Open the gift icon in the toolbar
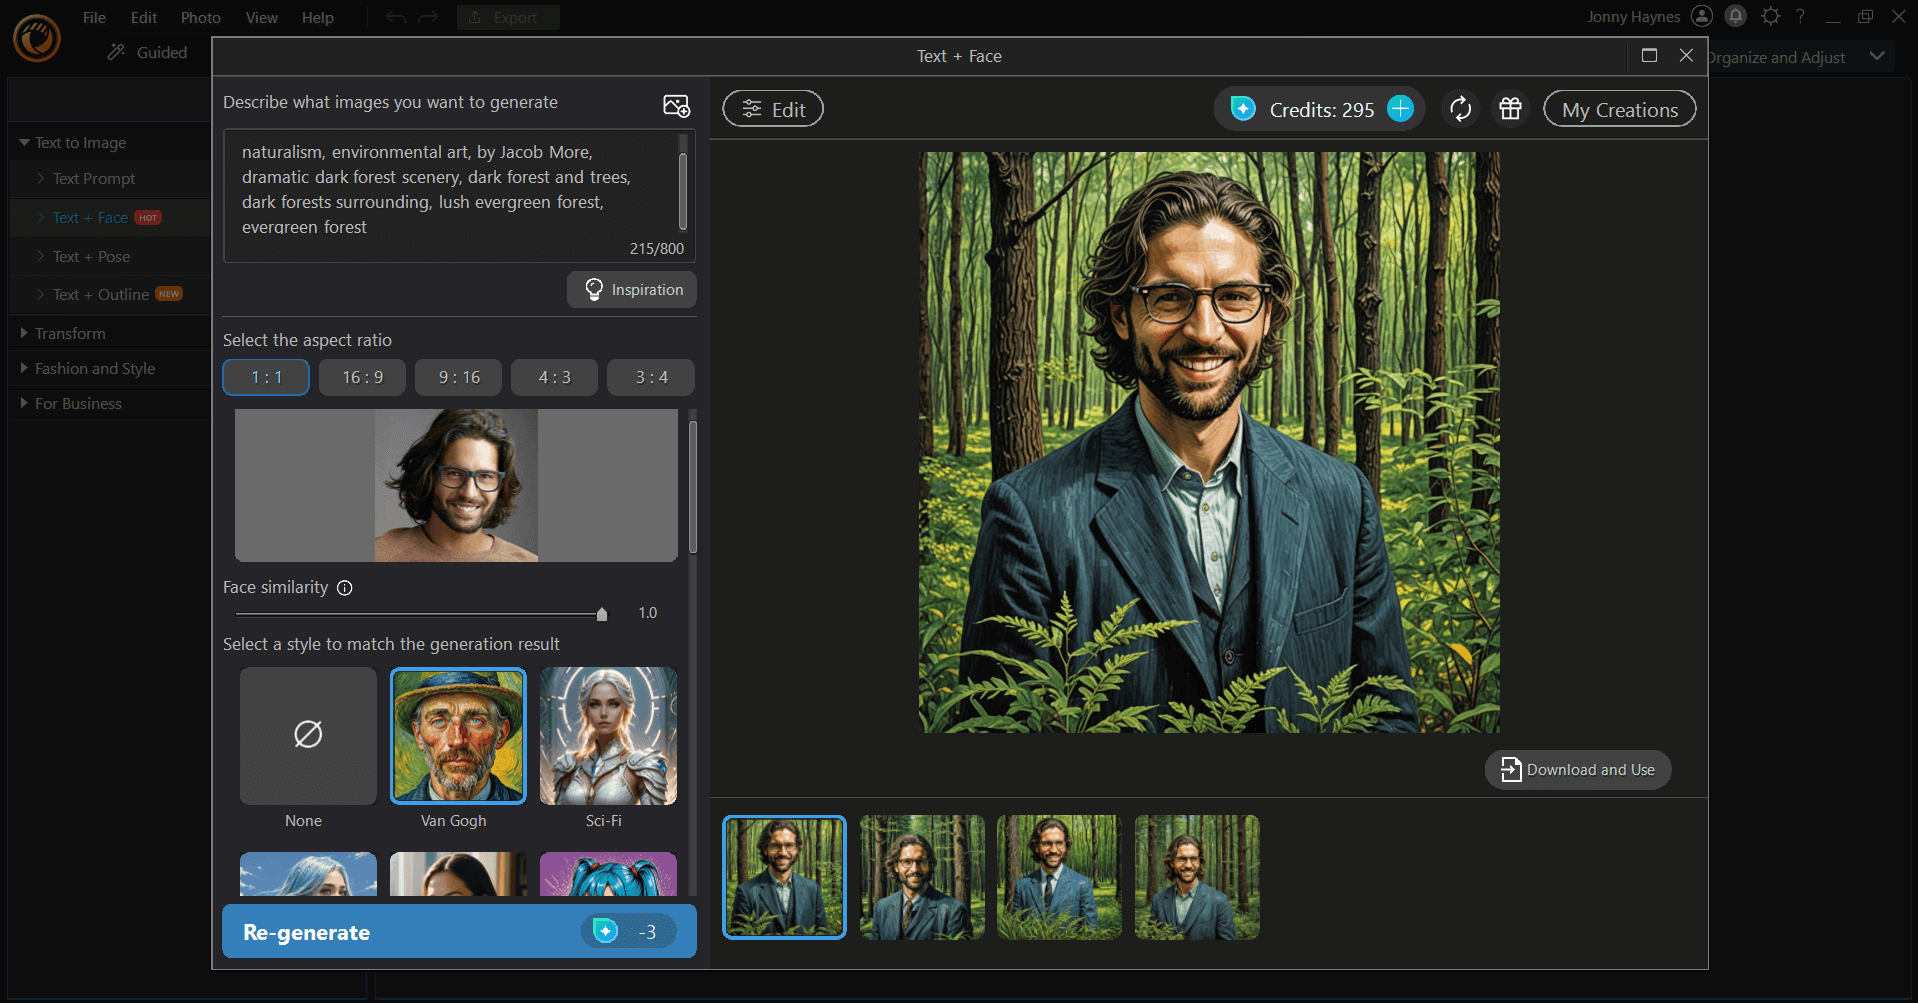The height and width of the screenshot is (1003, 1918). 1510,108
